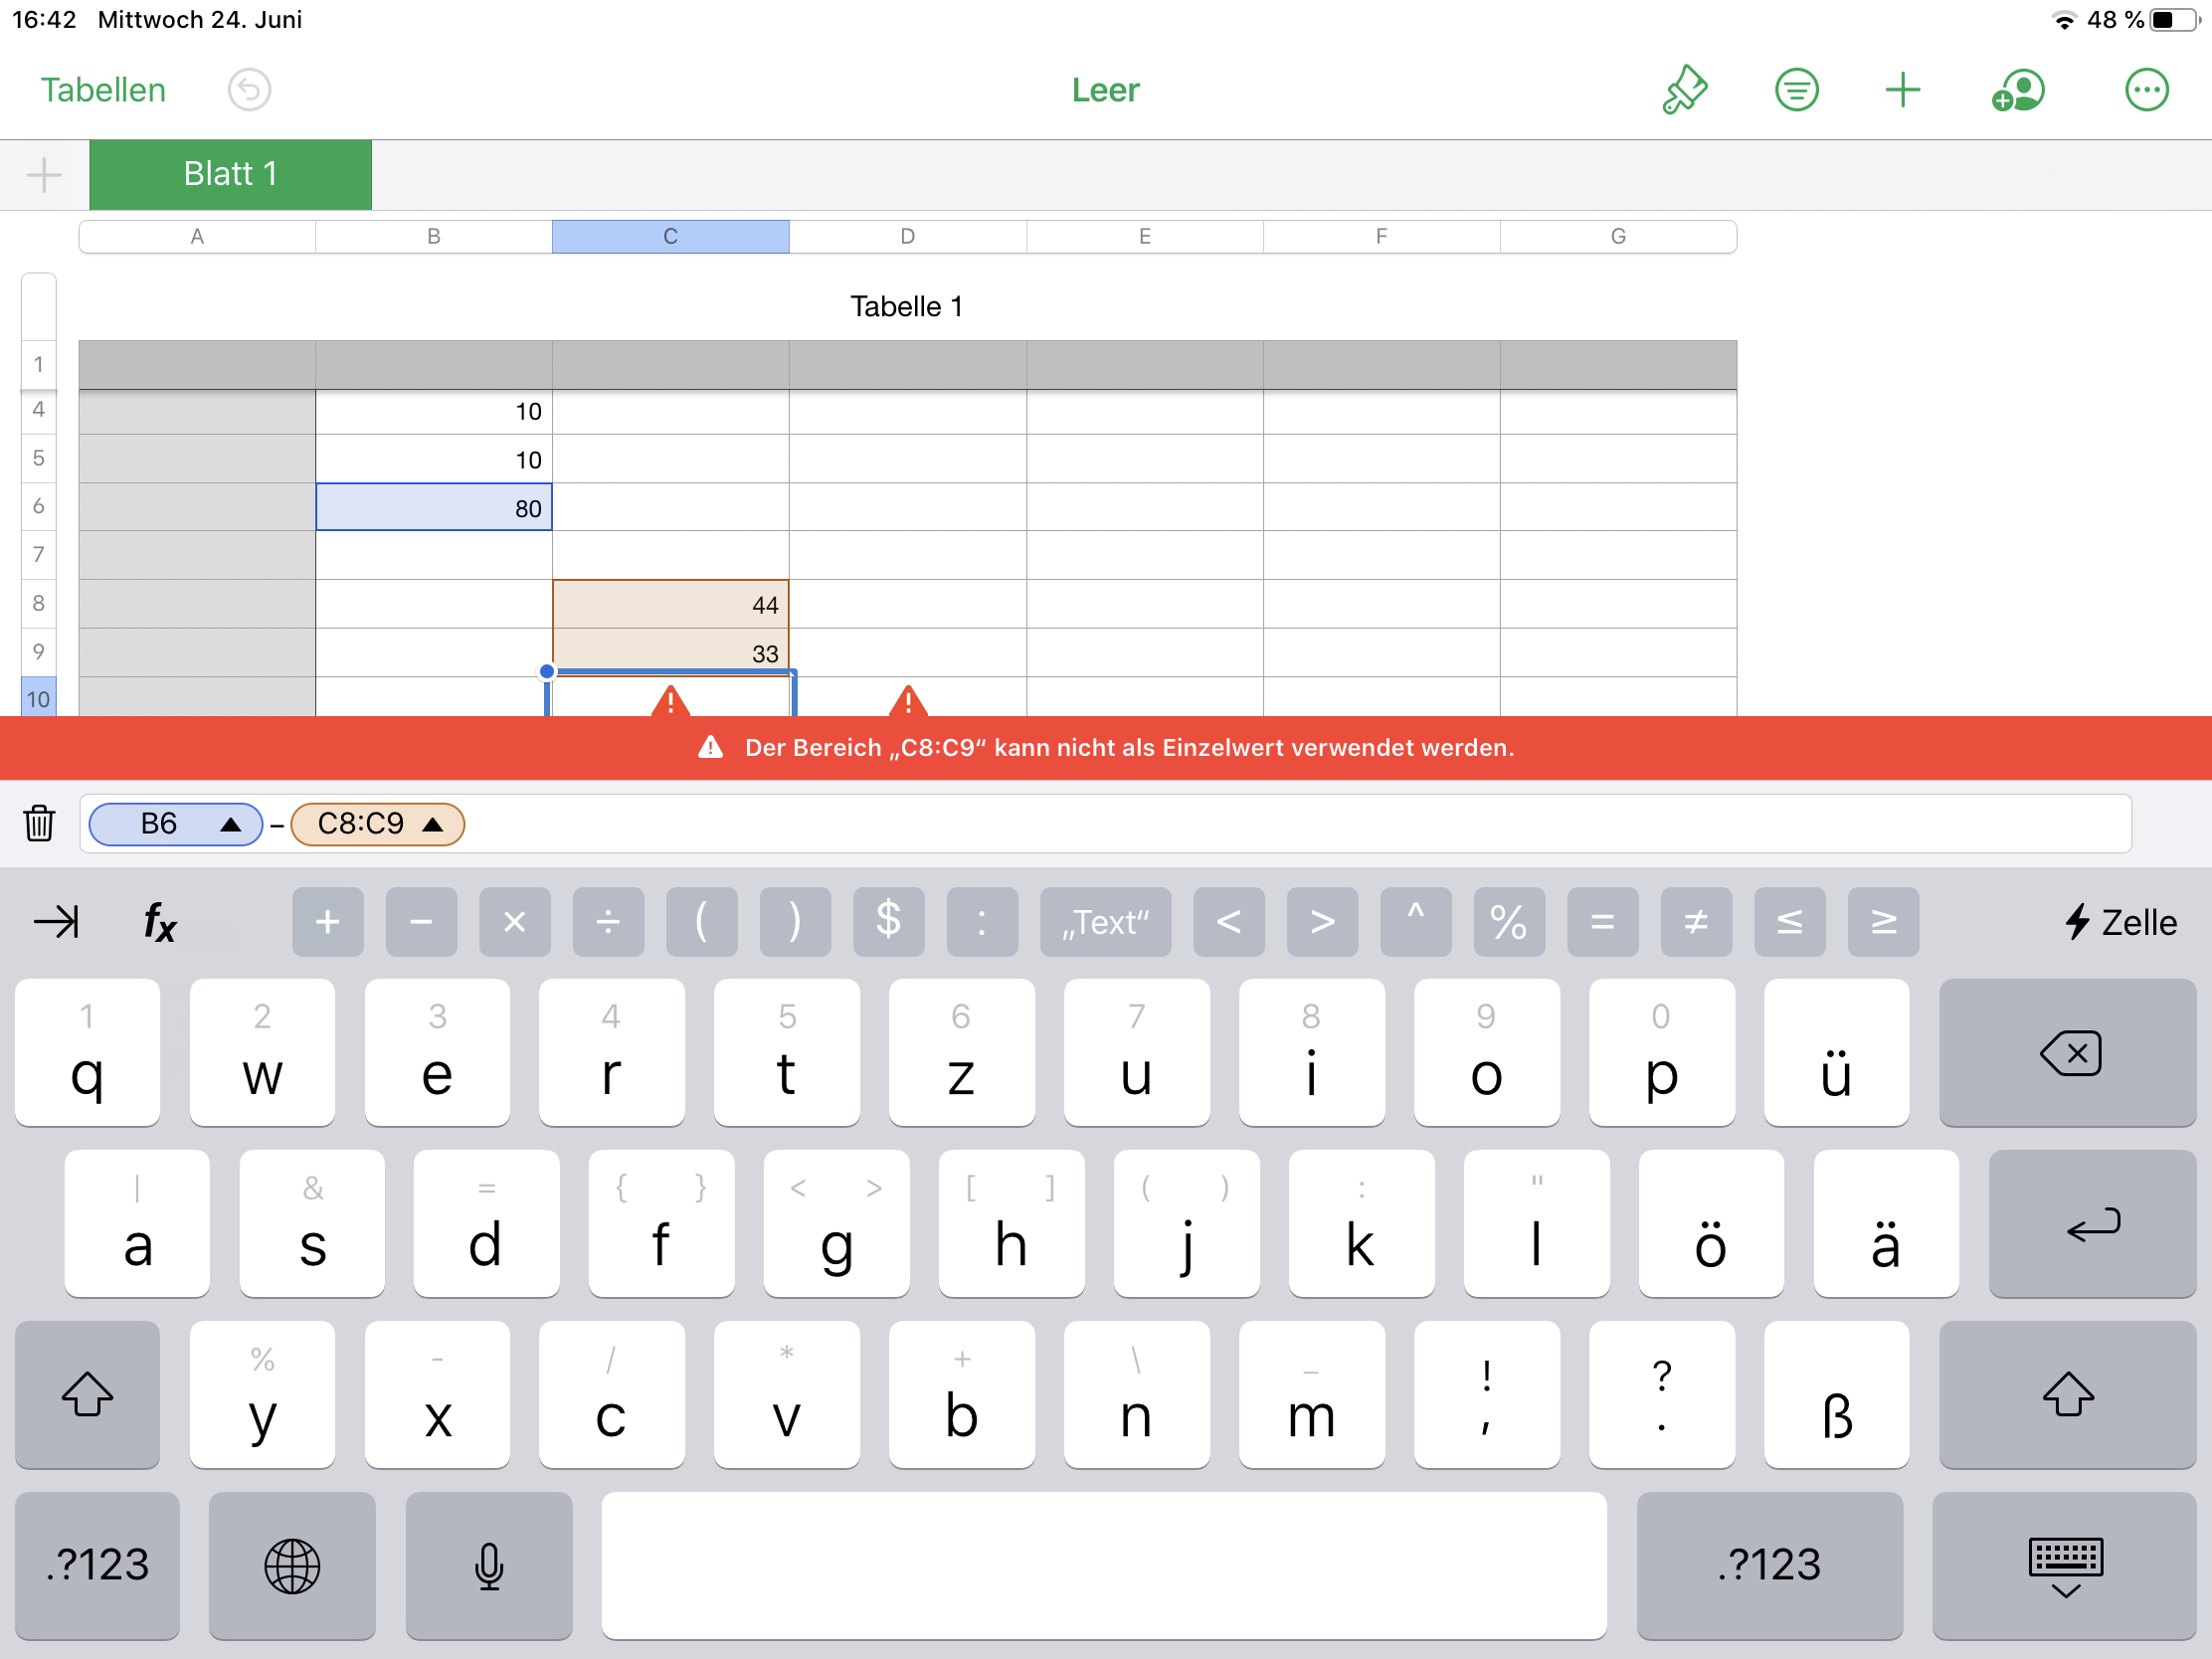
Task: Select the Blatt 1 sheet tab
Action: point(230,174)
